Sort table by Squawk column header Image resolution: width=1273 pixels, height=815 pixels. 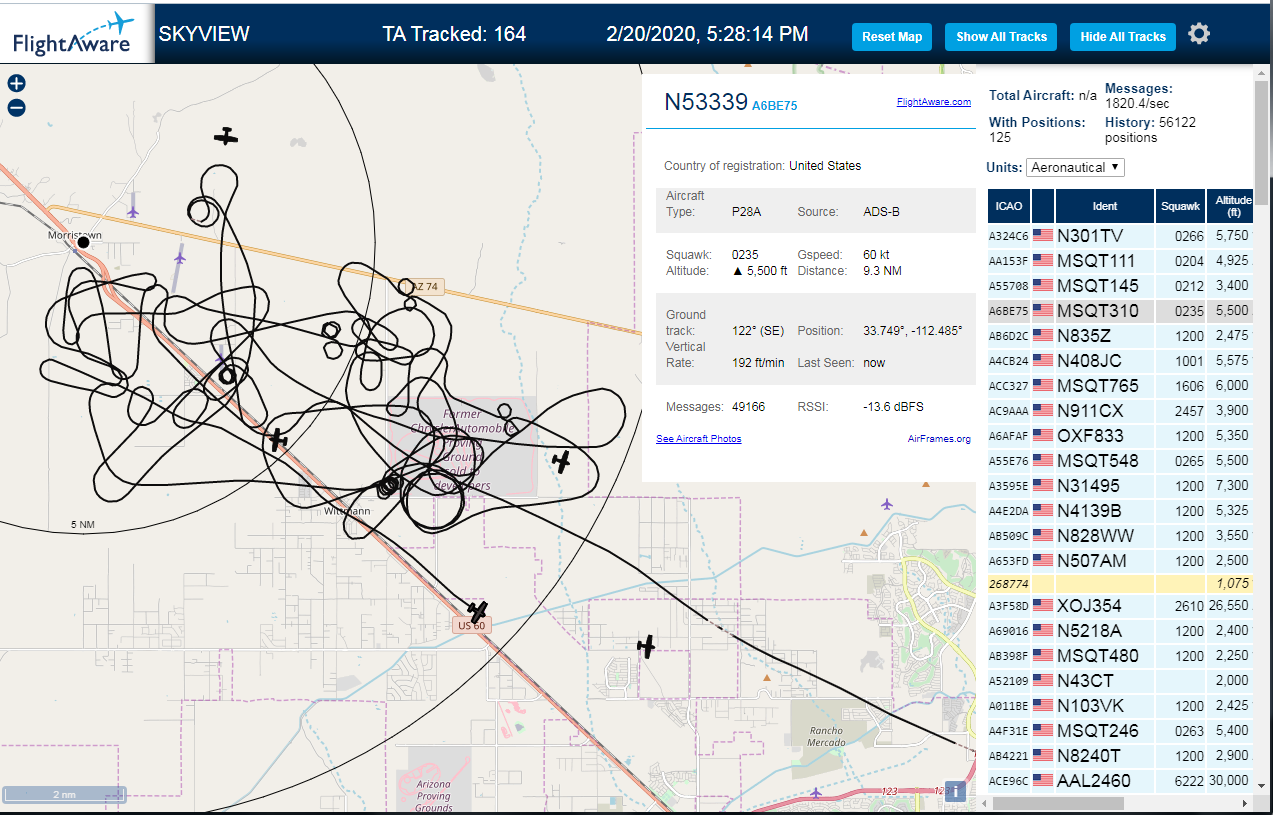(1180, 206)
